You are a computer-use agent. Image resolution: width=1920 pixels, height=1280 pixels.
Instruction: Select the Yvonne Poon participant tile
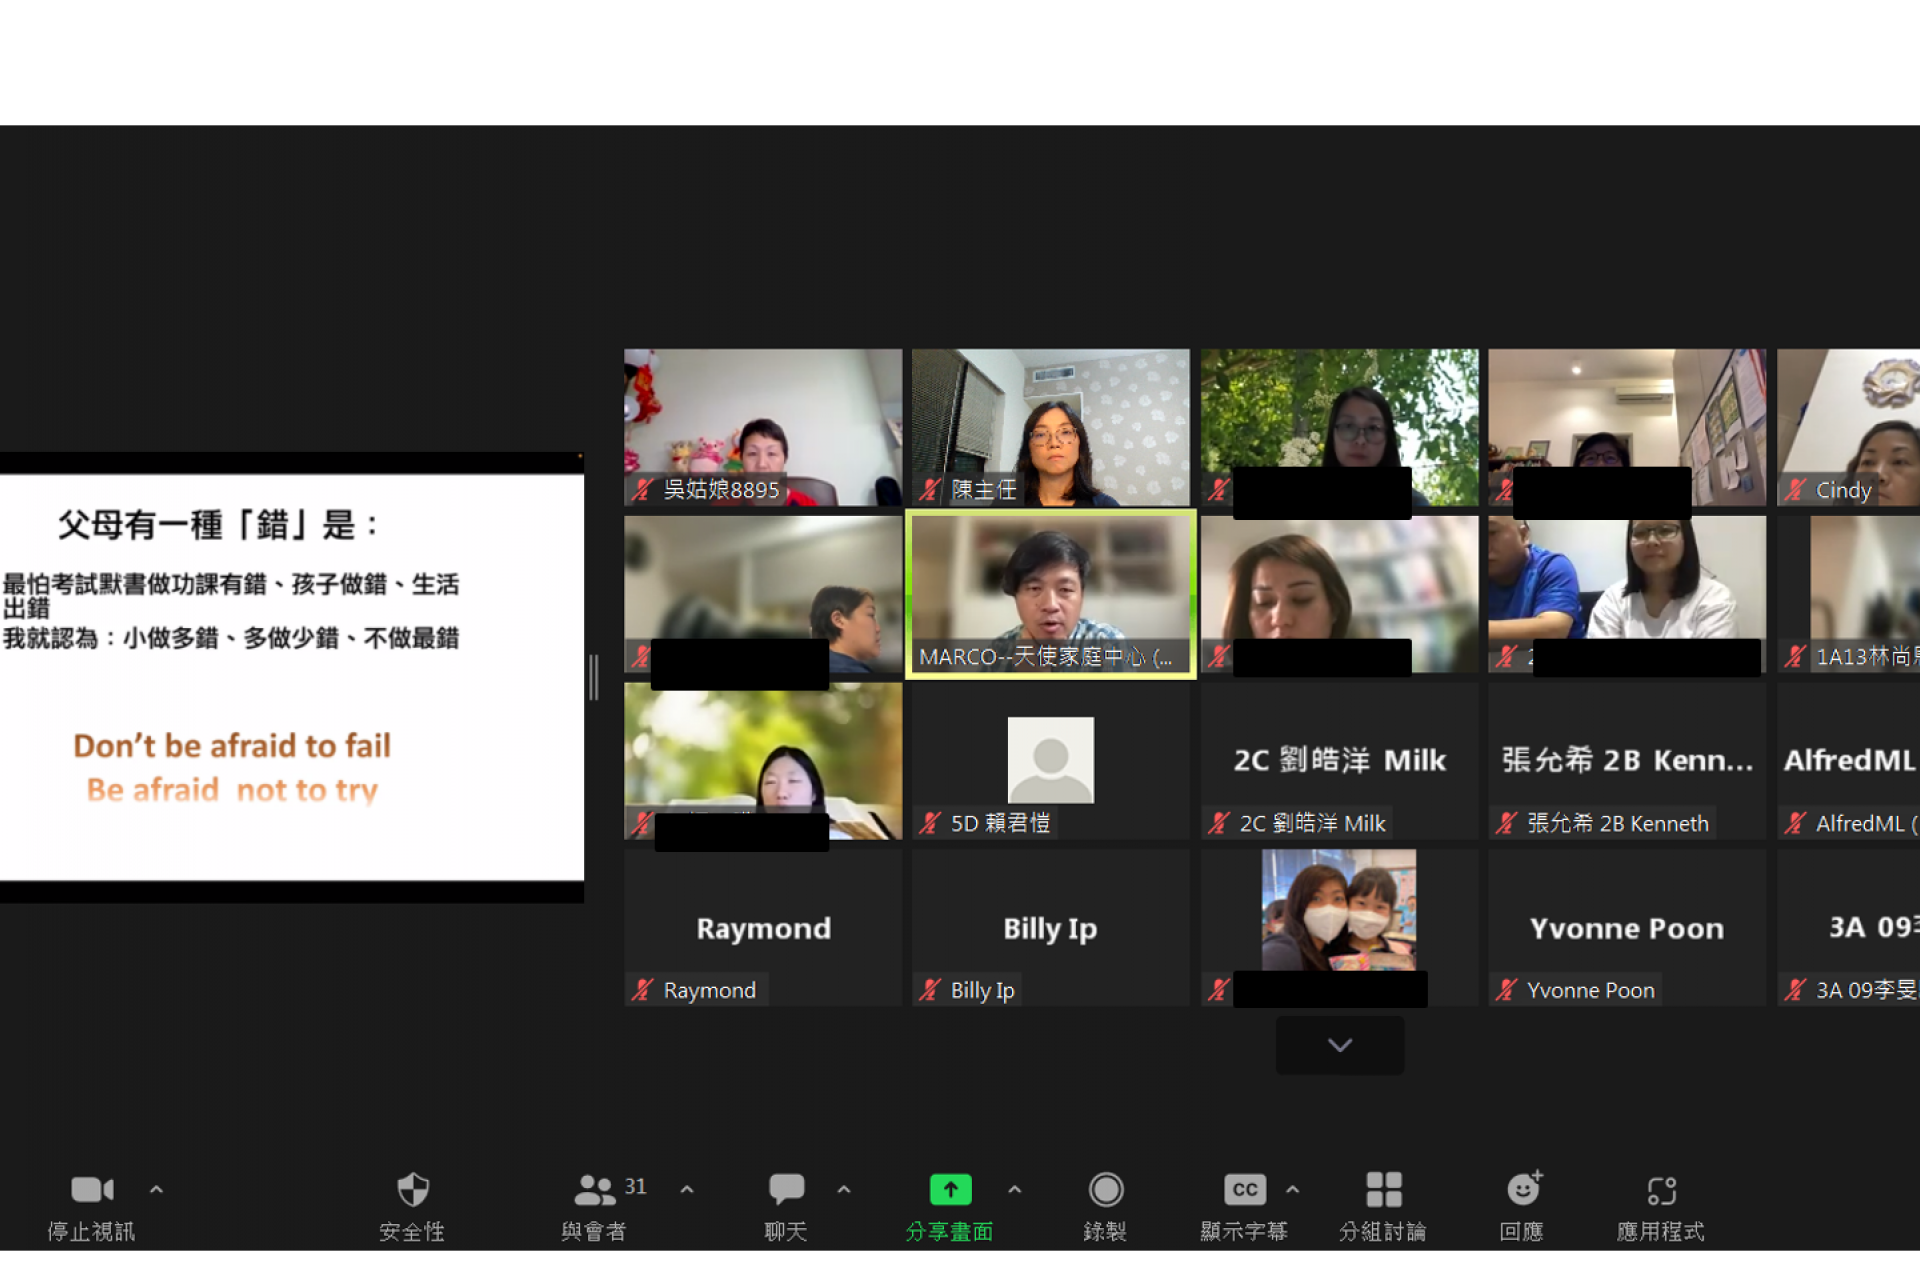coord(1627,928)
